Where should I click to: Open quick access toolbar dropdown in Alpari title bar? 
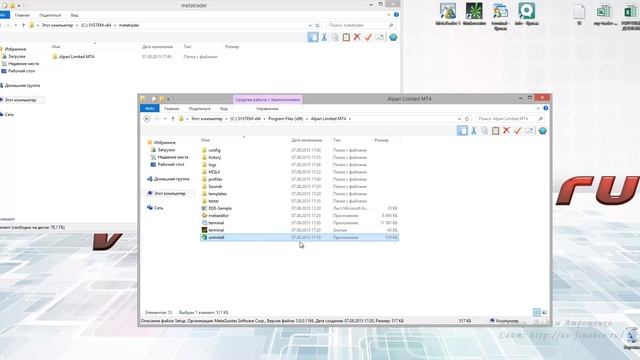168,99
